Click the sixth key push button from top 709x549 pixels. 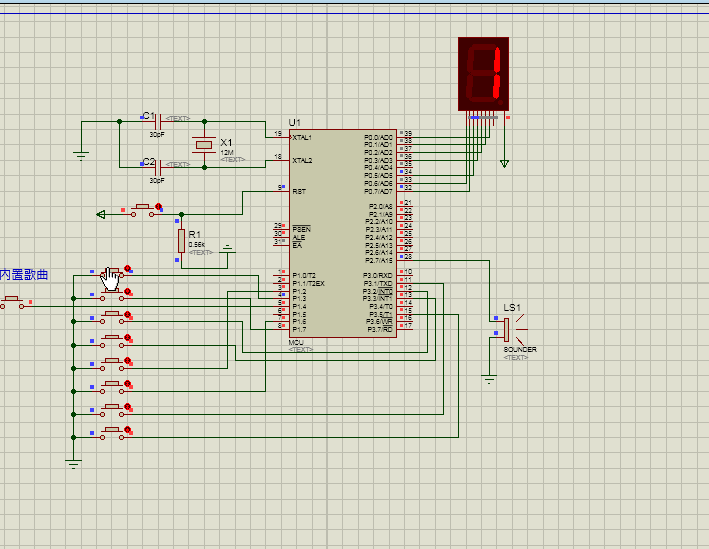point(112,388)
